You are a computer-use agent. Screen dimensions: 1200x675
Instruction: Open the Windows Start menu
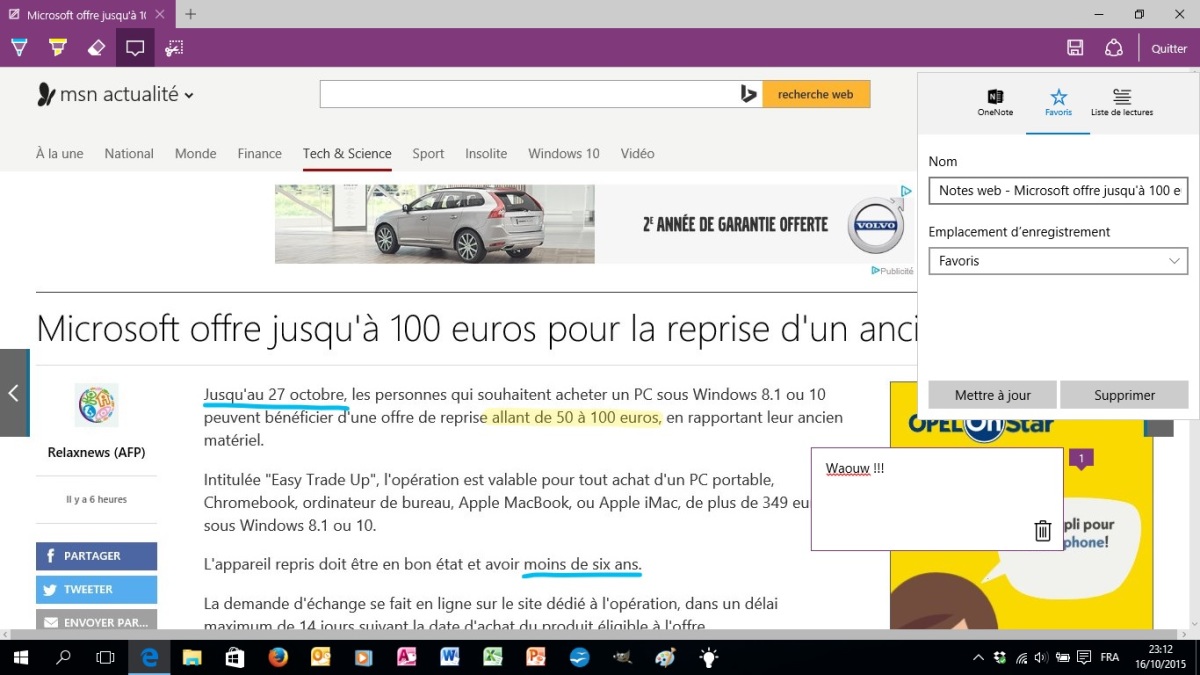point(20,657)
